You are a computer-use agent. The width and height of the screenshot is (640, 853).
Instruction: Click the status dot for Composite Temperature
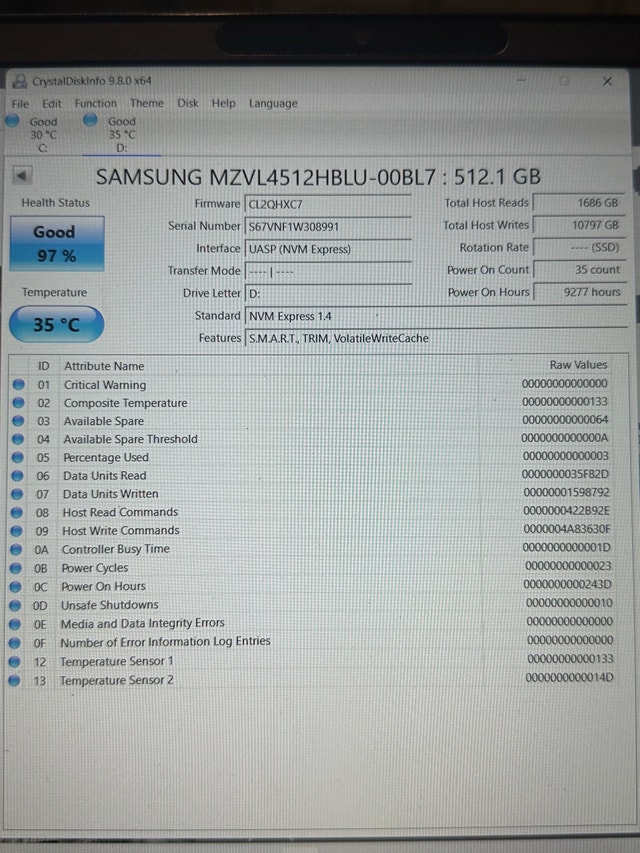(x=19, y=403)
